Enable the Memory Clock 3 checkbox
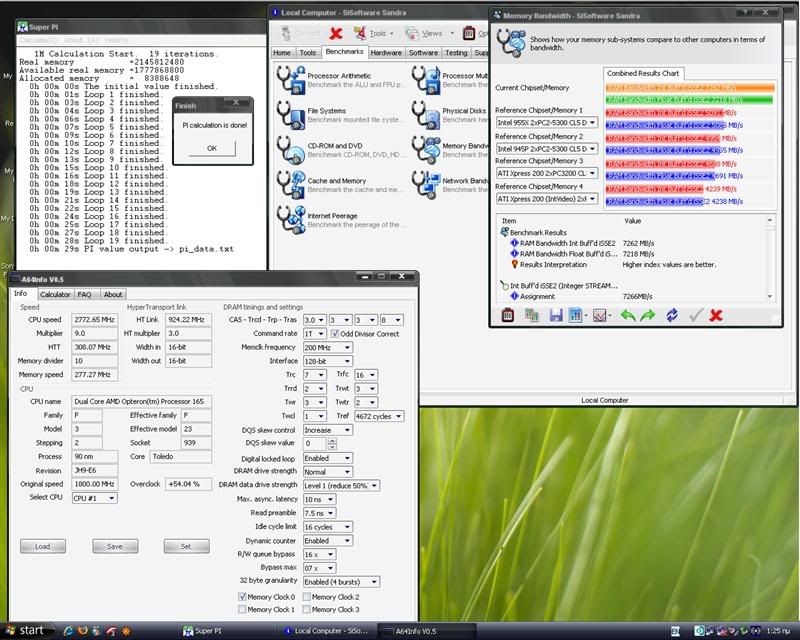 click(x=306, y=609)
